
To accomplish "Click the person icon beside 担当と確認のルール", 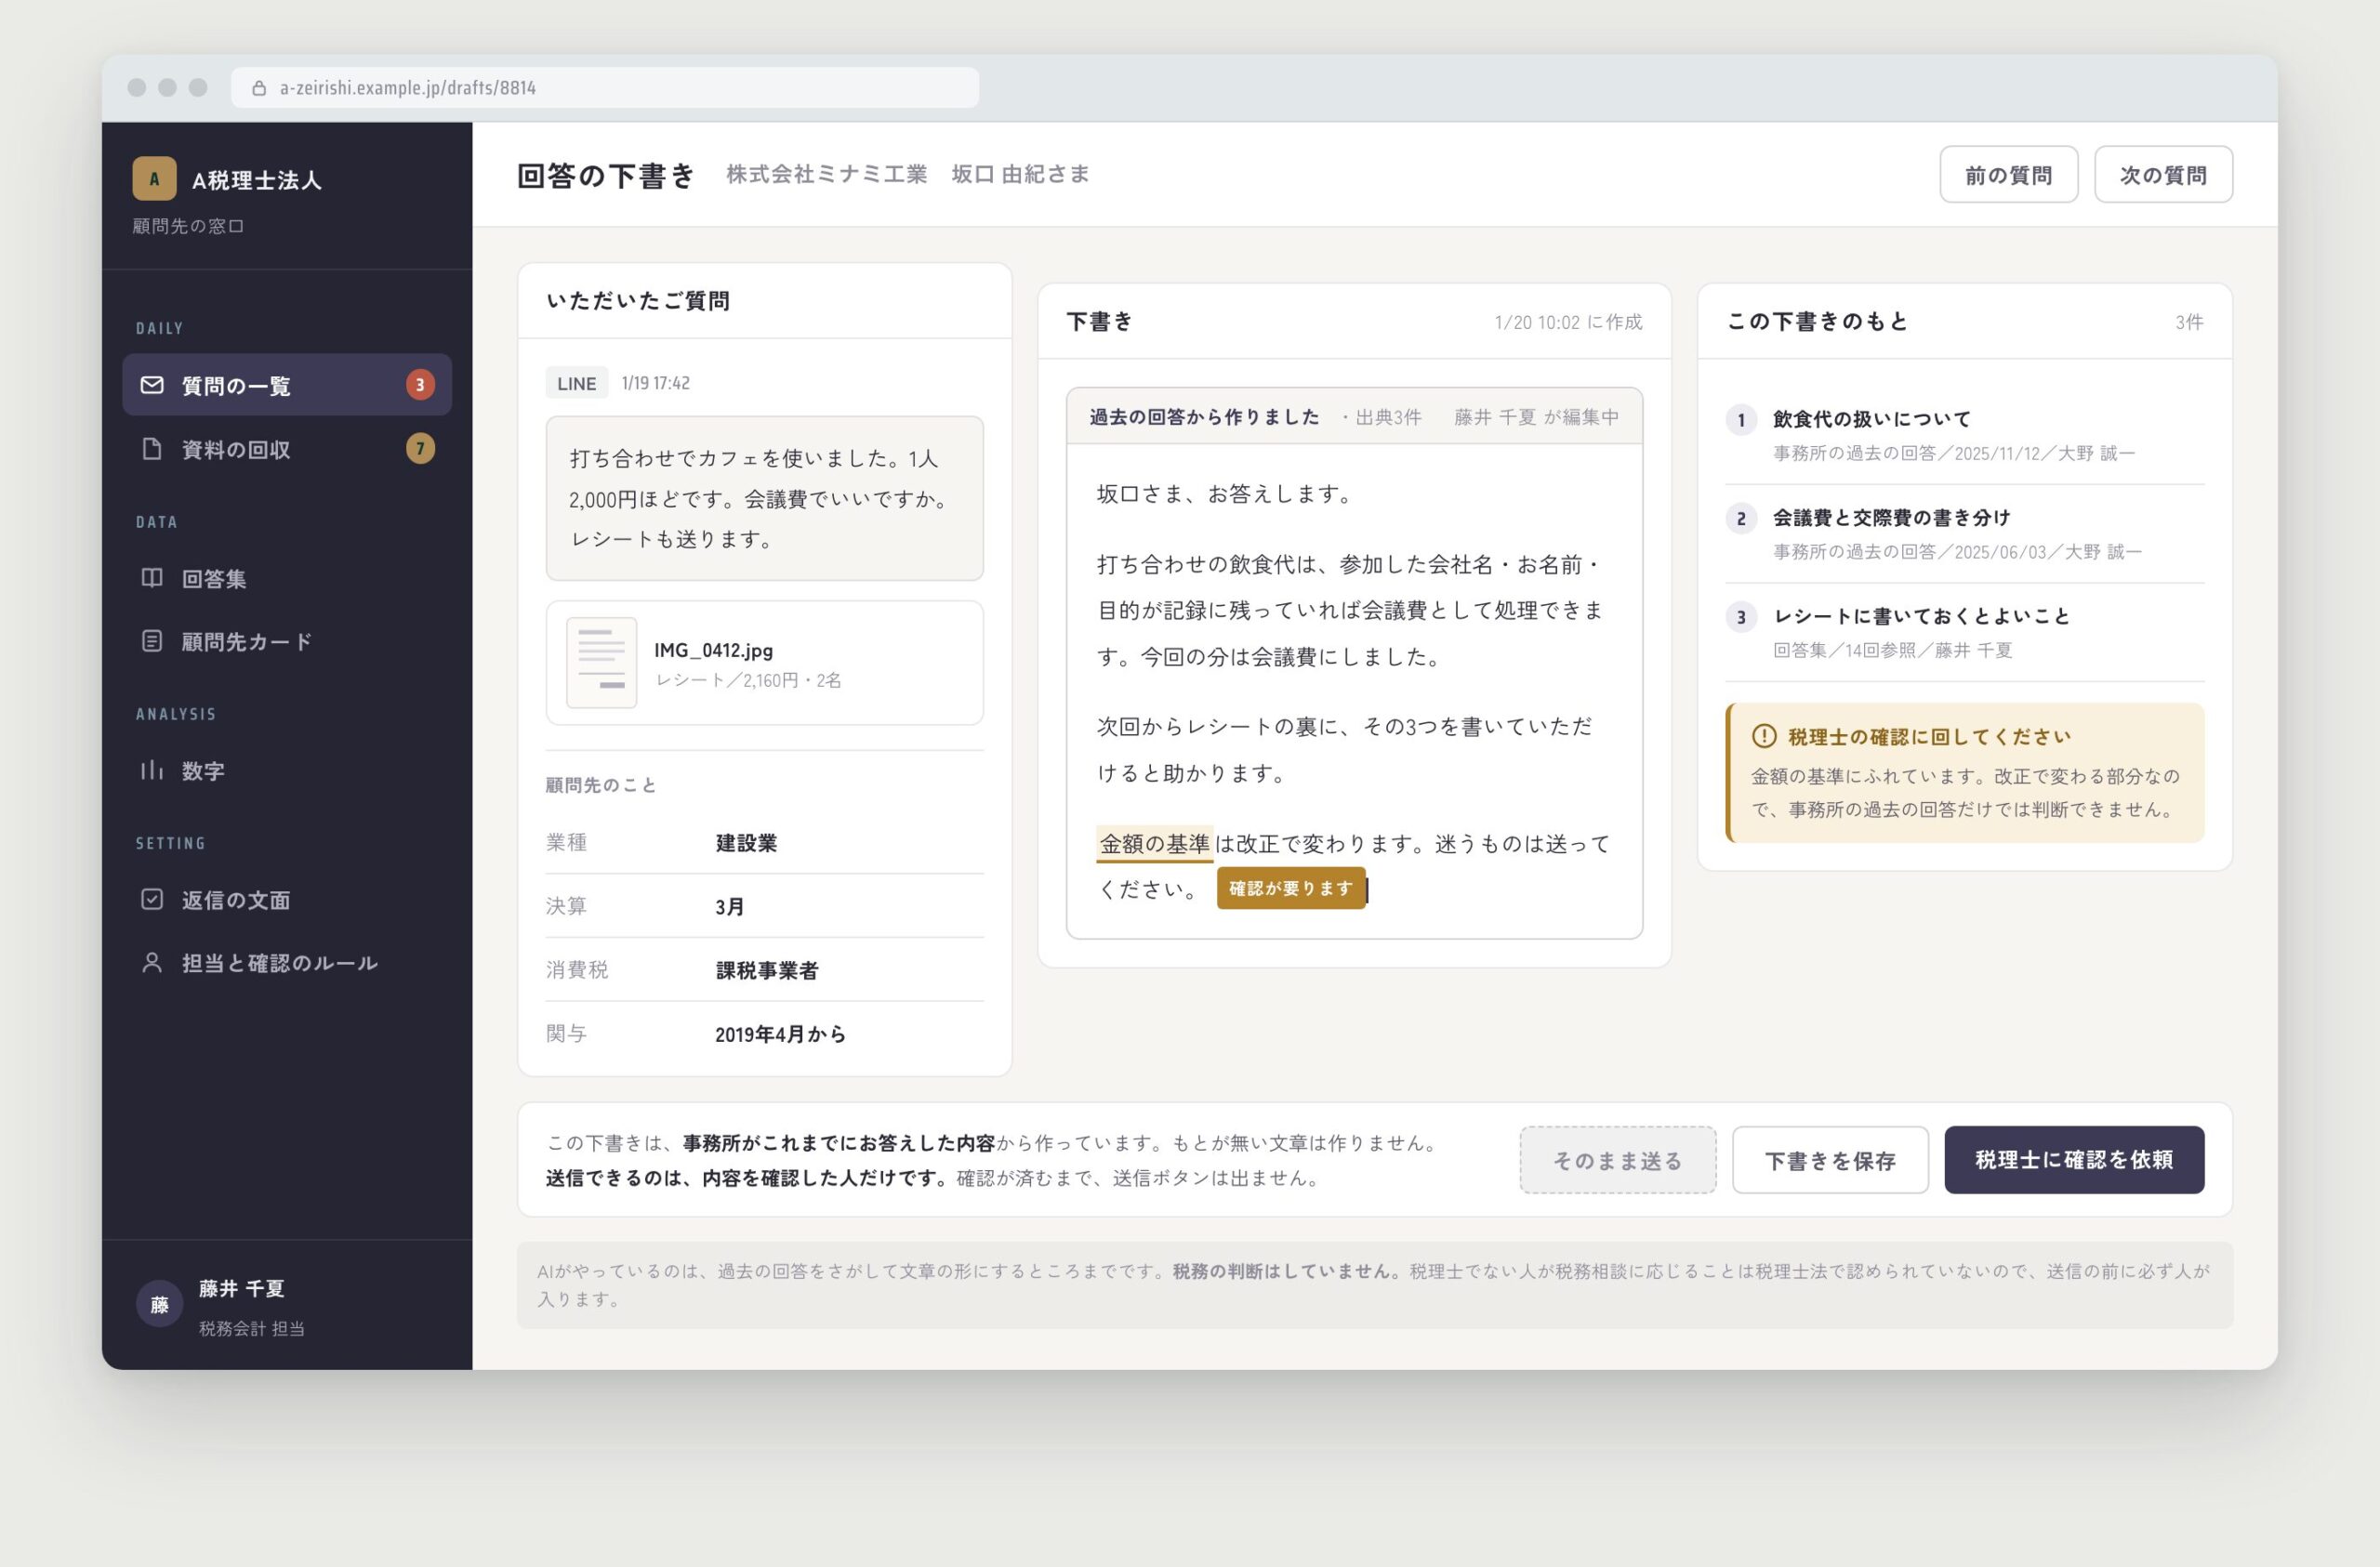I will (152, 963).
